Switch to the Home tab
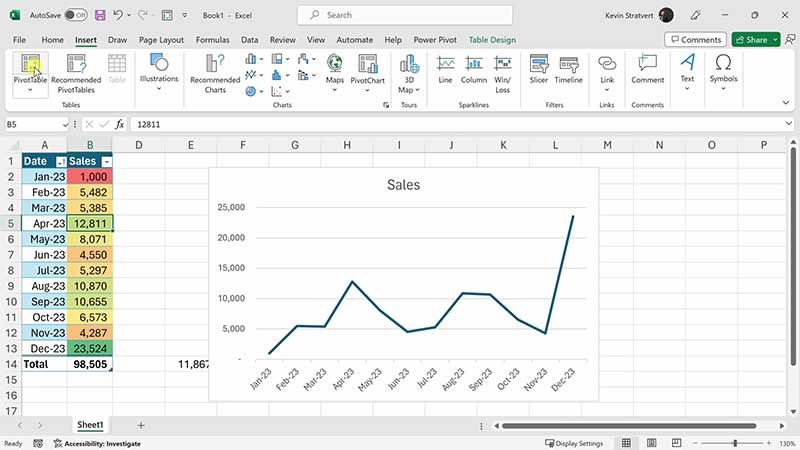This screenshot has height=450, width=800. pos(53,40)
